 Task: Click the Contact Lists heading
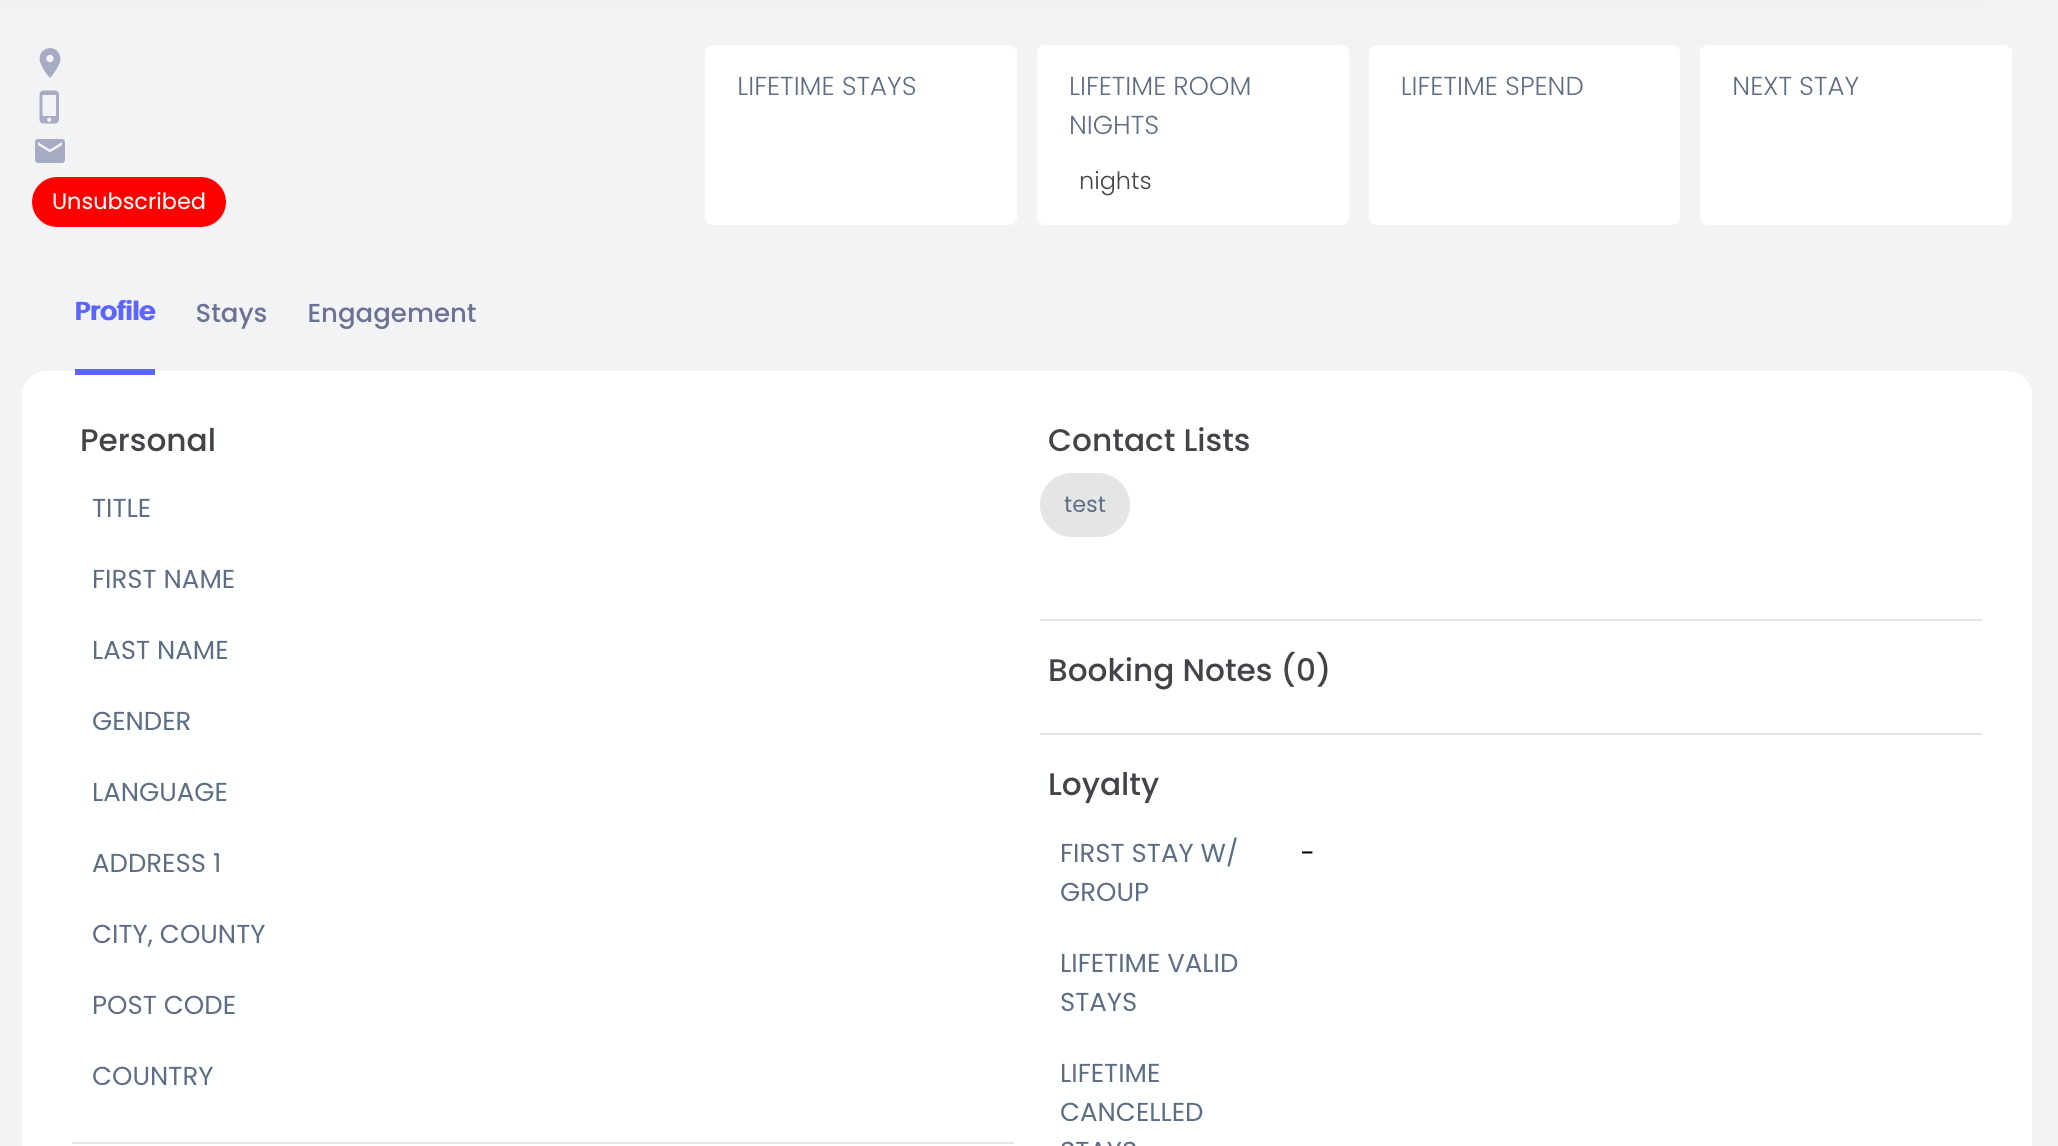pos(1148,440)
